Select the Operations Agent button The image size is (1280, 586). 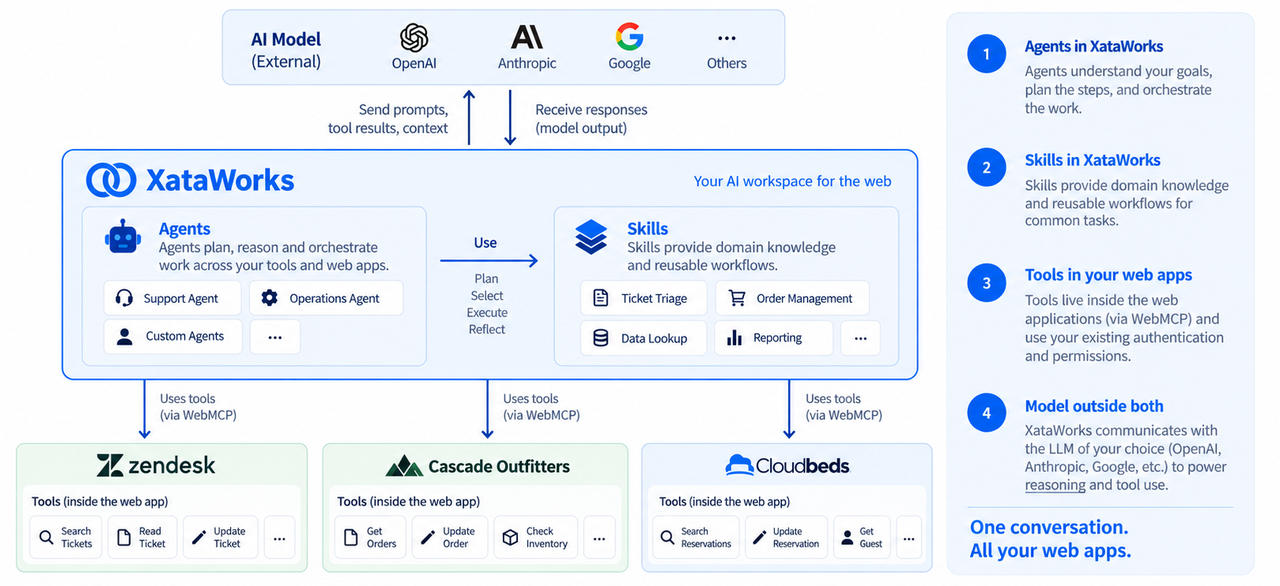[x=326, y=298]
